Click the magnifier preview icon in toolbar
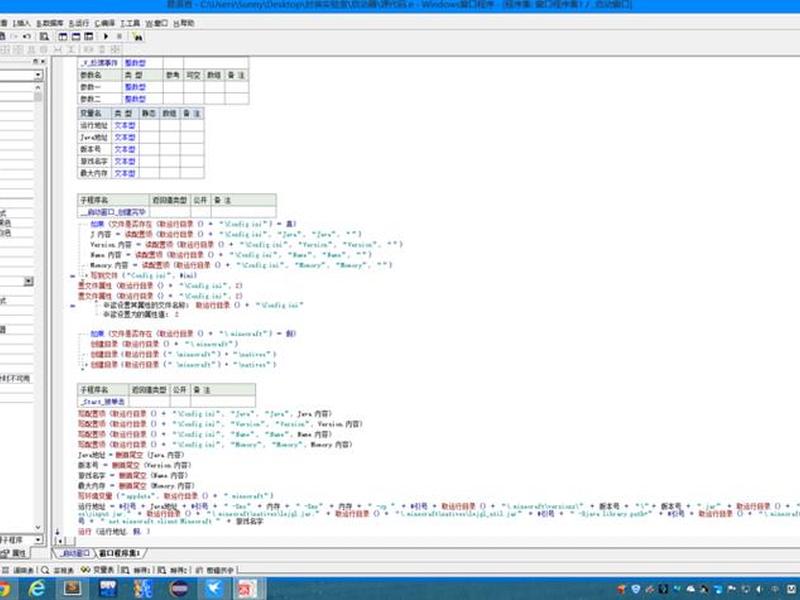Image resolution: width=800 pixels, height=600 pixels. click(x=44, y=36)
